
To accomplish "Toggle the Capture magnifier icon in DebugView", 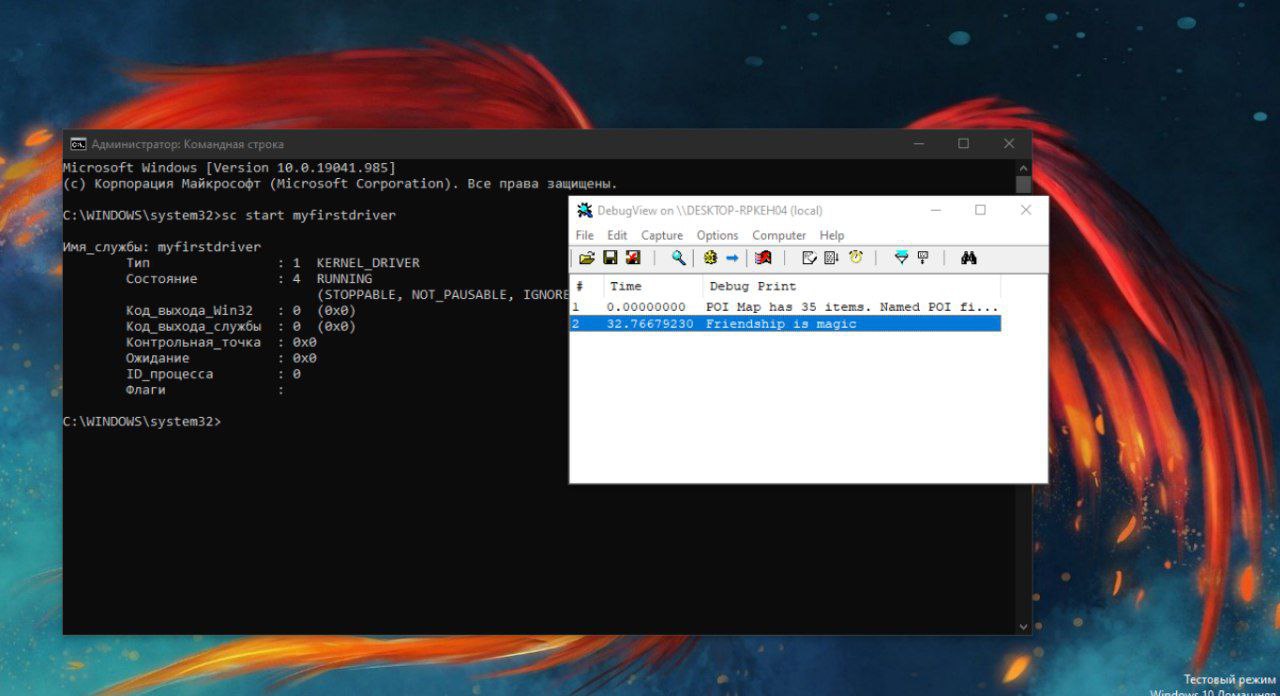I will 678,258.
